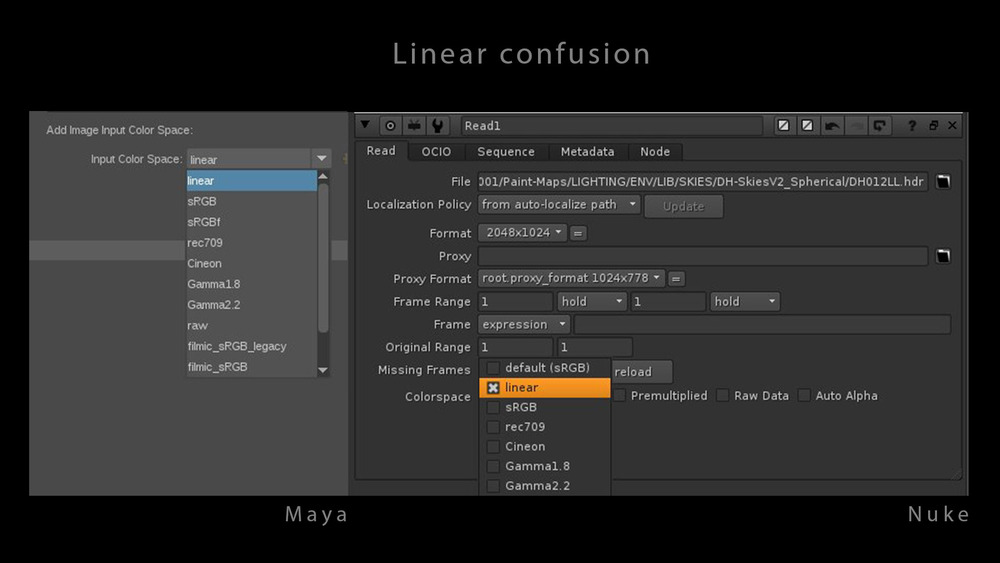Click the undo arrow icon in Read1 header
The width and height of the screenshot is (1000, 563).
click(x=832, y=126)
